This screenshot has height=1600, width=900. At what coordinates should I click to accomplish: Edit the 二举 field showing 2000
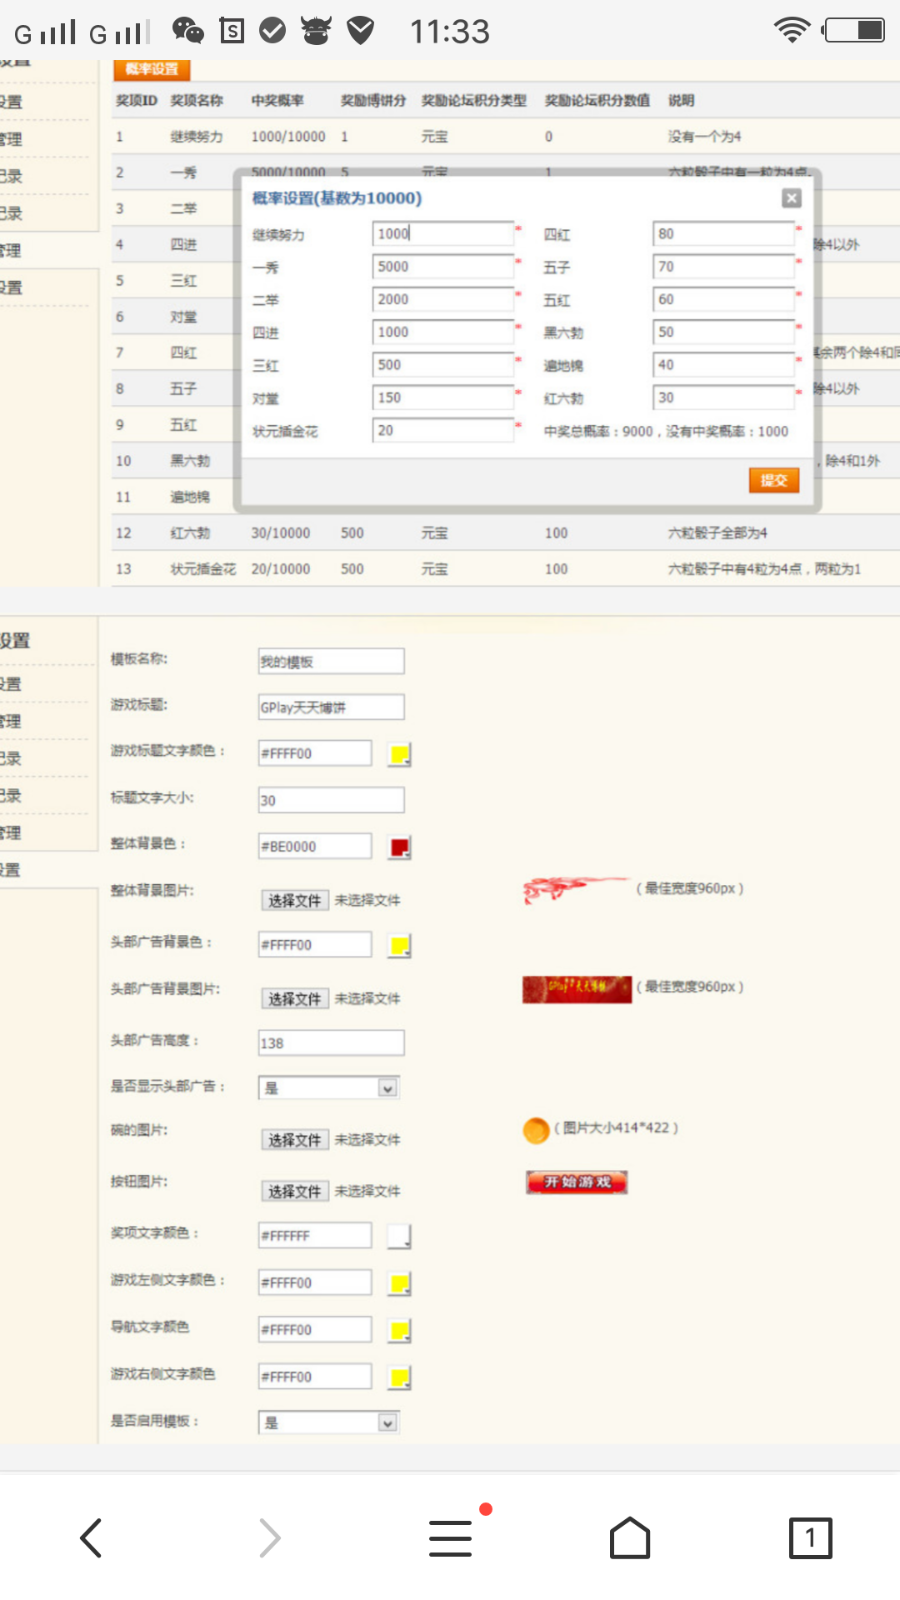[x=443, y=299]
